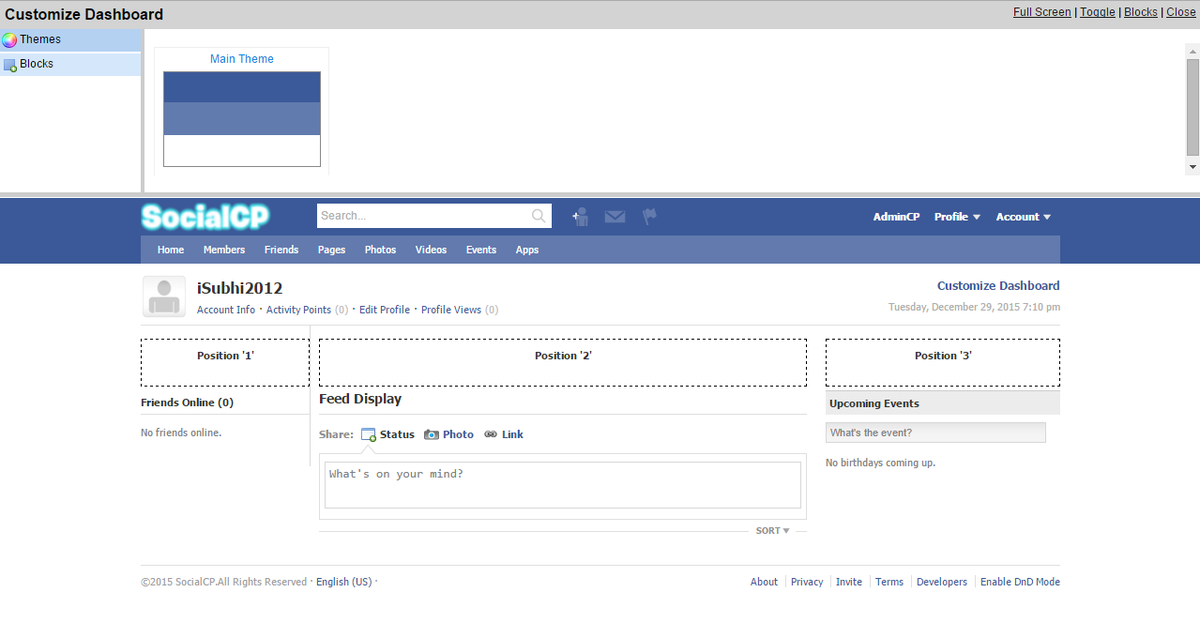Click the search magnifier icon
This screenshot has width=1200, height=638.
coord(539,215)
